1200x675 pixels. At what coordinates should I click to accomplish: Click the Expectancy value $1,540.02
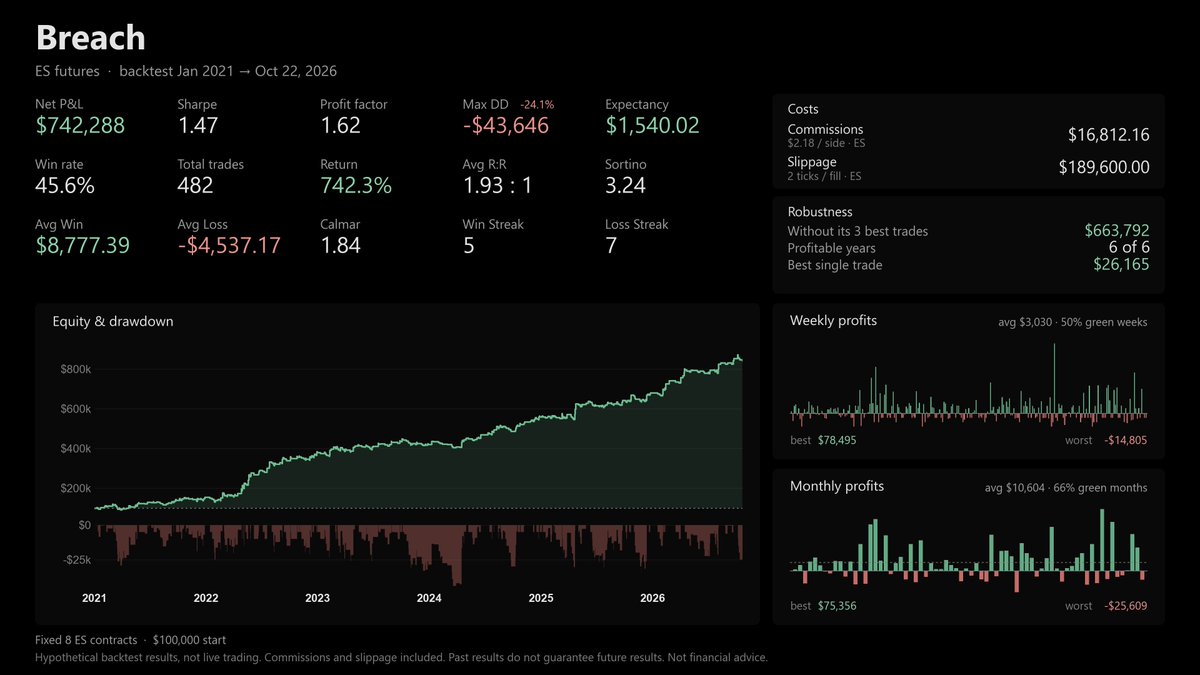[x=652, y=125]
